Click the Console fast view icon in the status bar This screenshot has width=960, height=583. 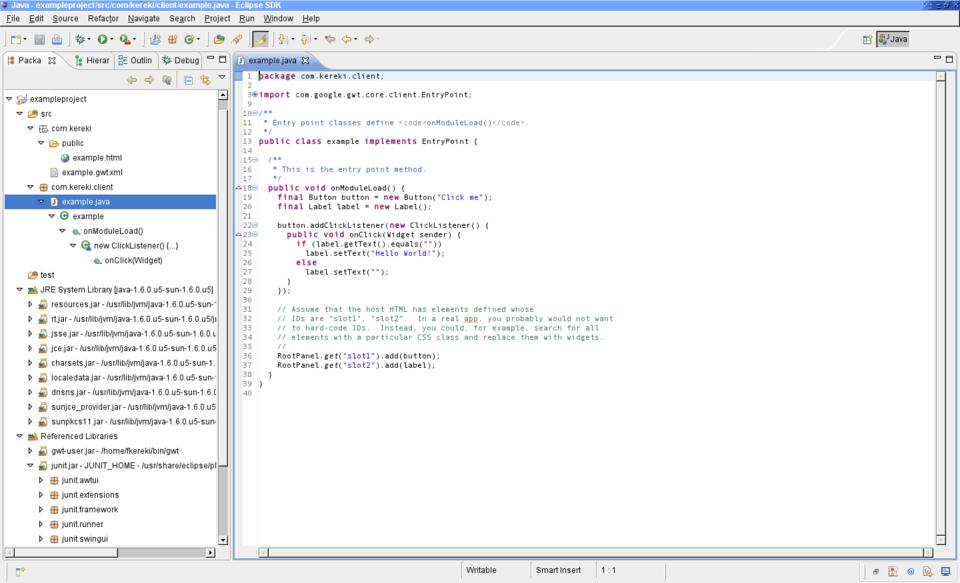click(945, 571)
